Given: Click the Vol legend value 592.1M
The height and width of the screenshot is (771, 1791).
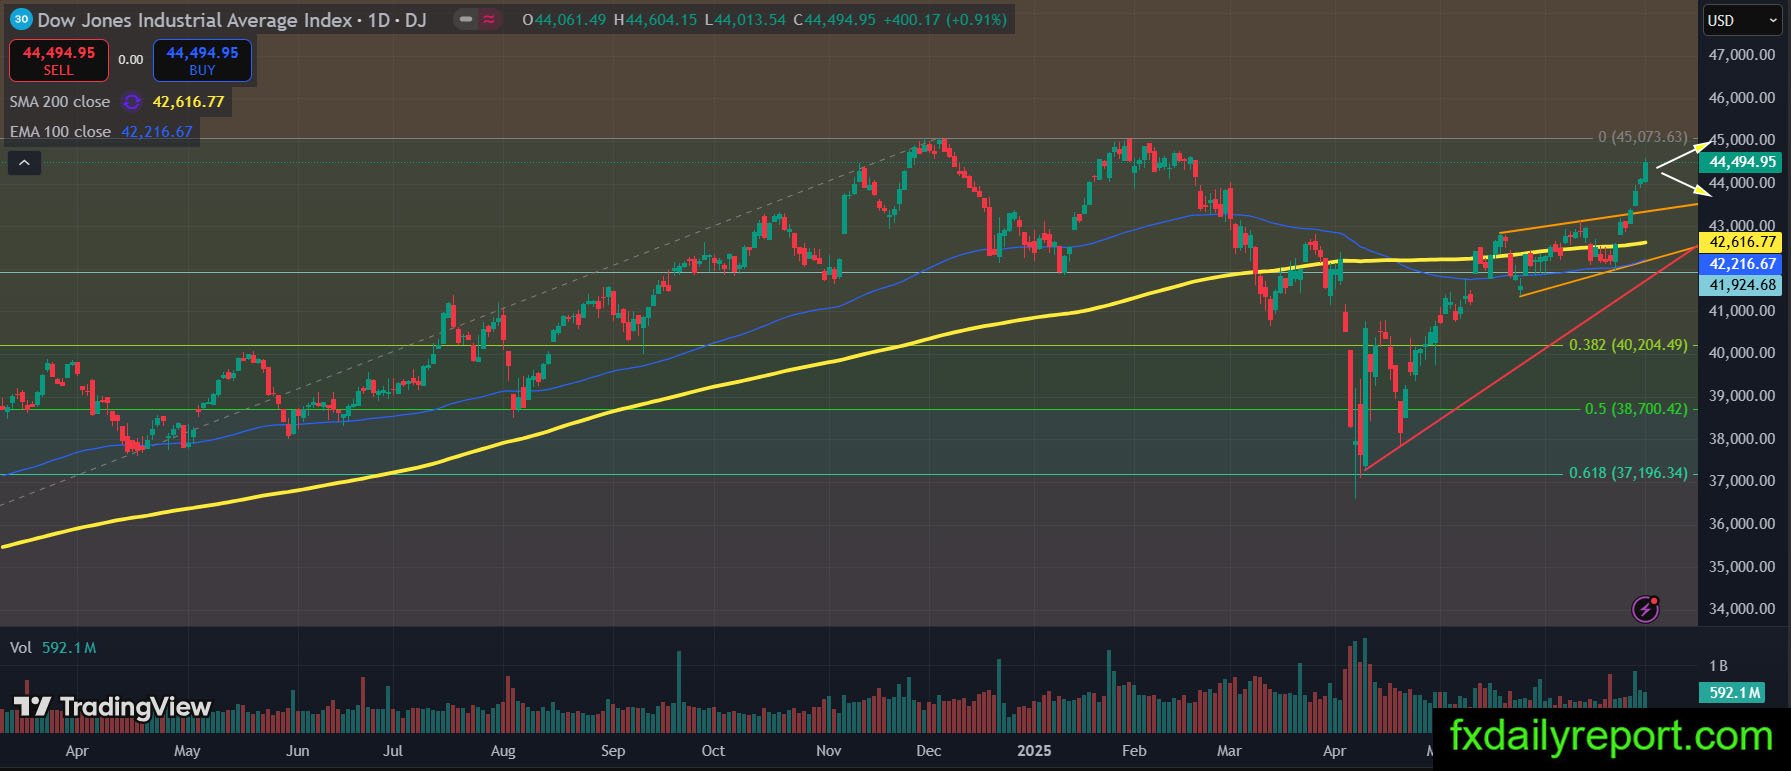Looking at the screenshot, I should (69, 648).
